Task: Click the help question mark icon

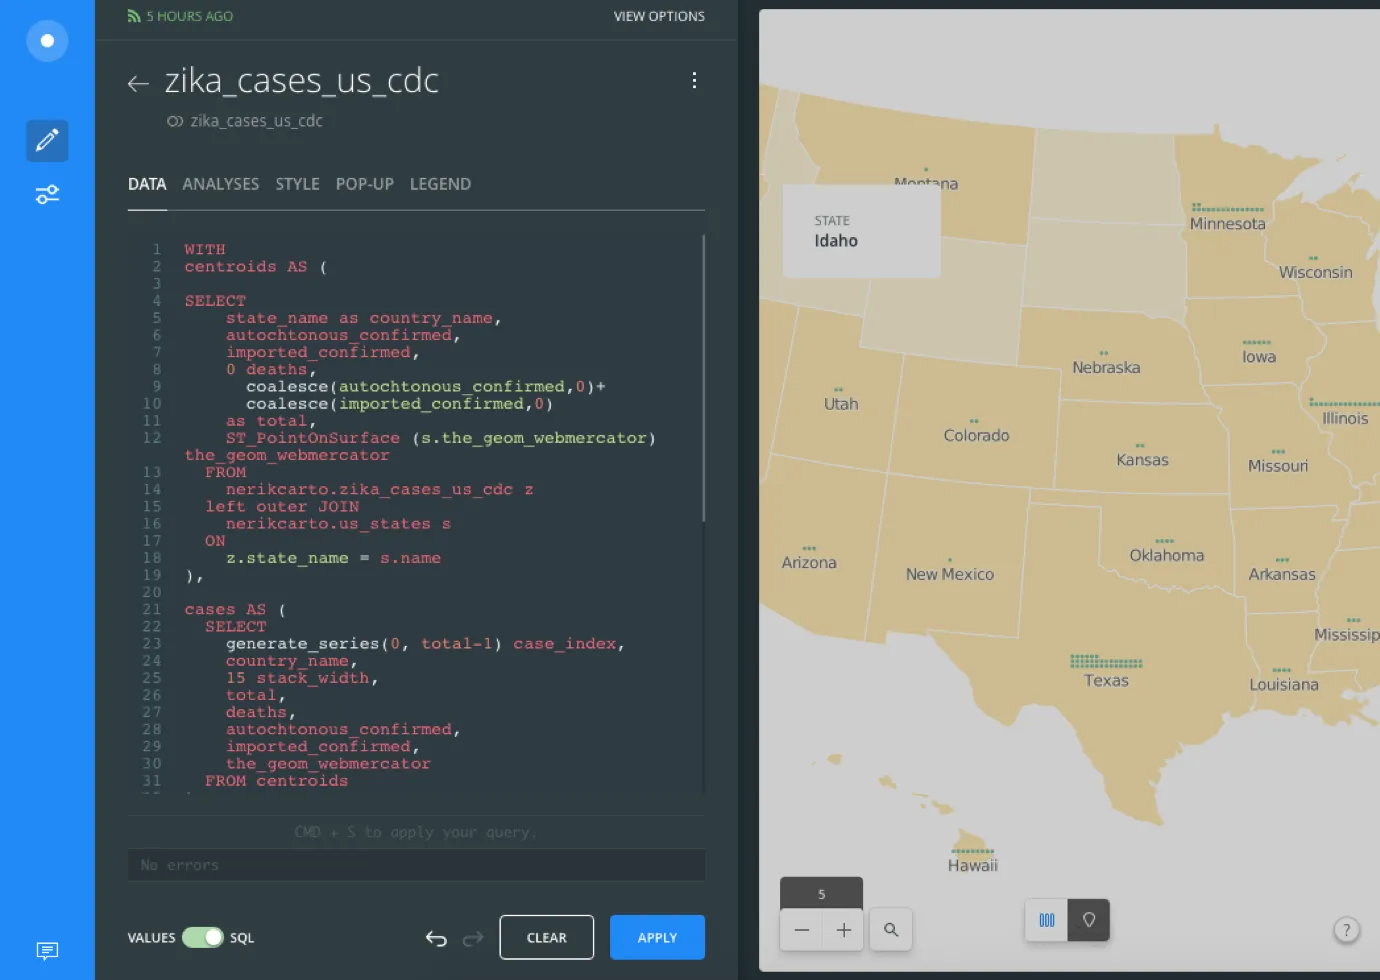Action: point(1346,930)
